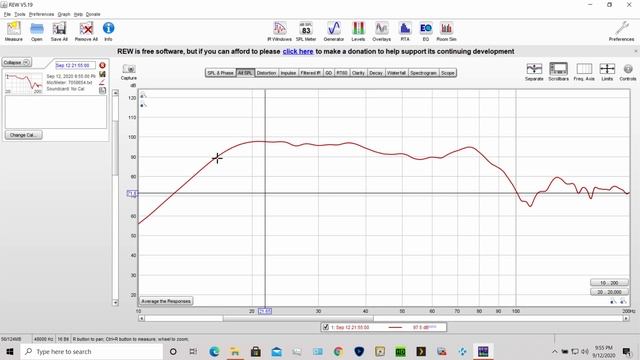
Task: Save All measurements
Action: (59, 31)
